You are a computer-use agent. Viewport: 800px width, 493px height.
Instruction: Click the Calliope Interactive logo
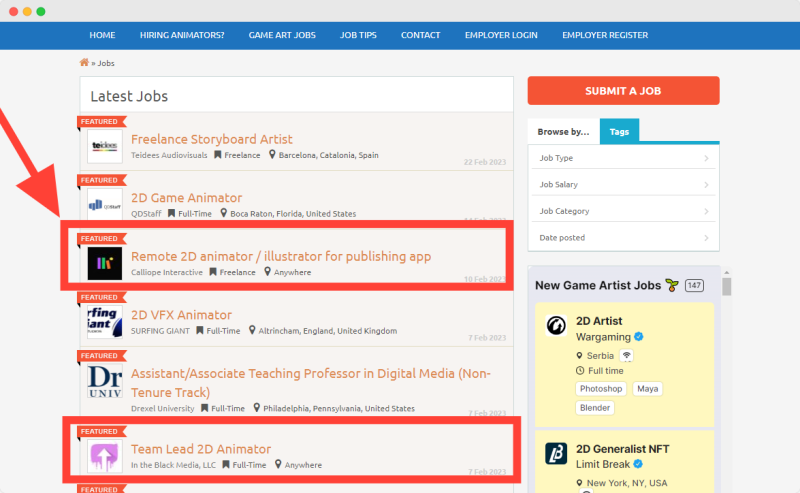click(105, 263)
